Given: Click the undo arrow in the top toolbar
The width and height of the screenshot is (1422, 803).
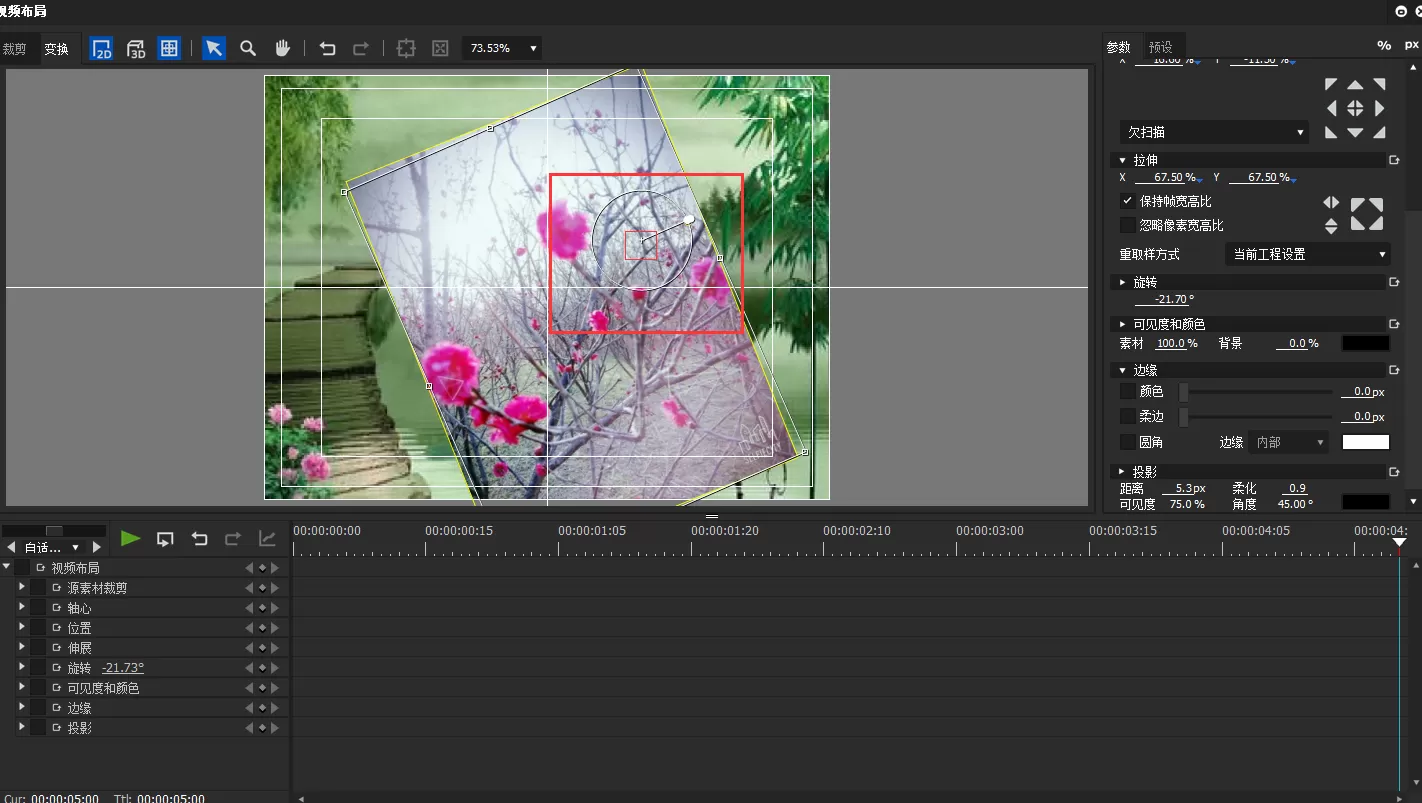Looking at the screenshot, I should coord(327,48).
